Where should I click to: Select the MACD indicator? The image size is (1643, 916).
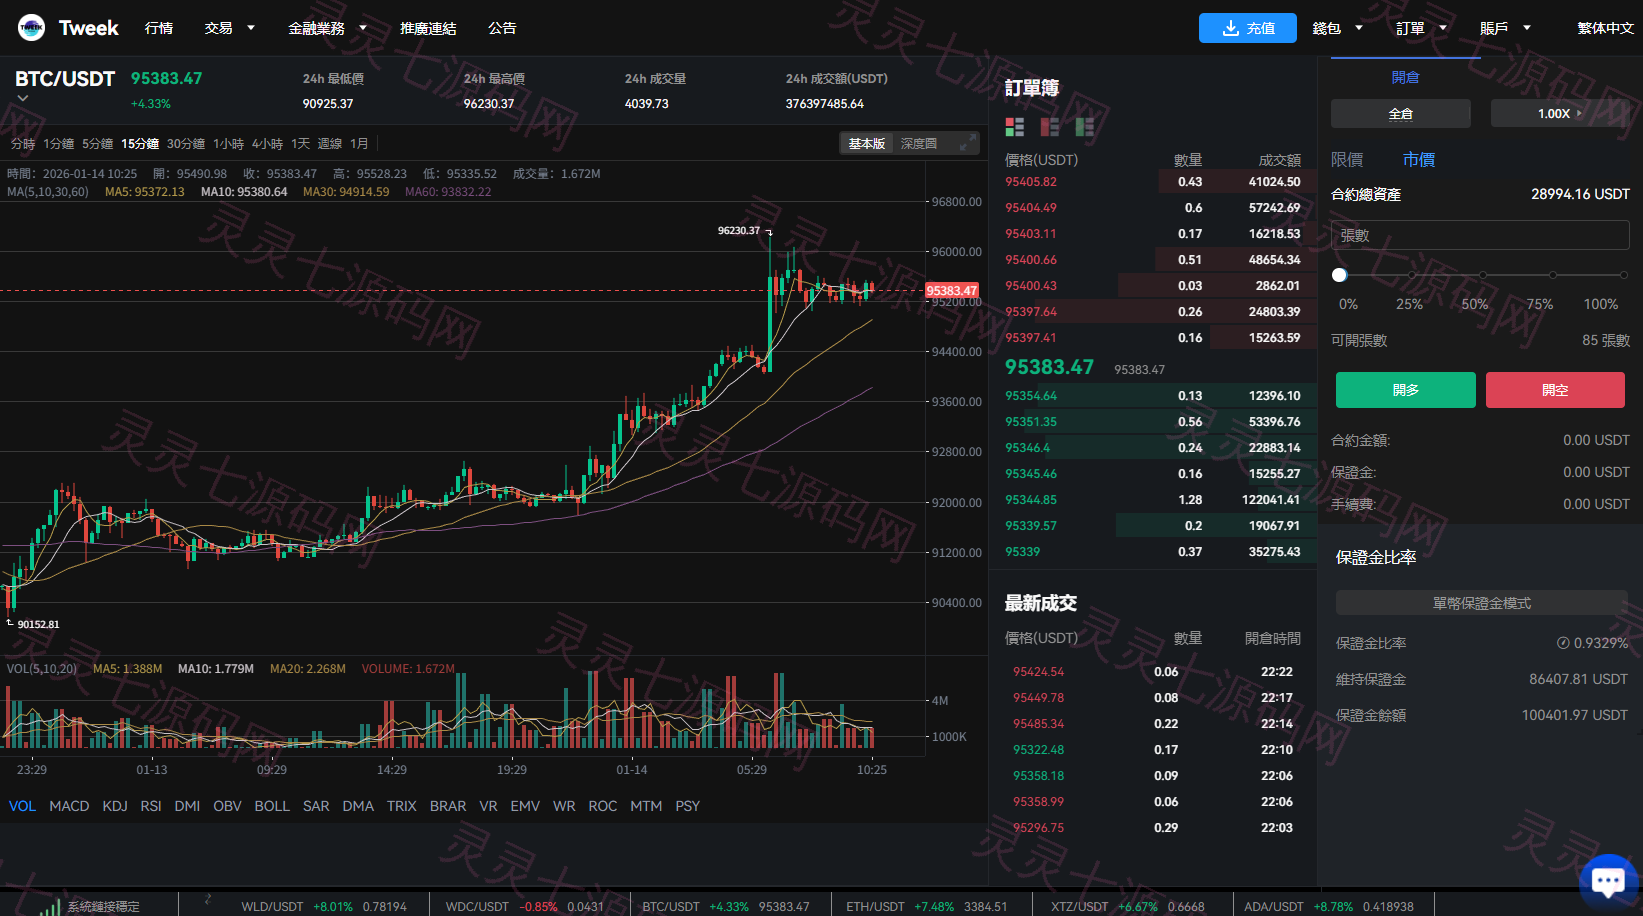tap(69, 806)
